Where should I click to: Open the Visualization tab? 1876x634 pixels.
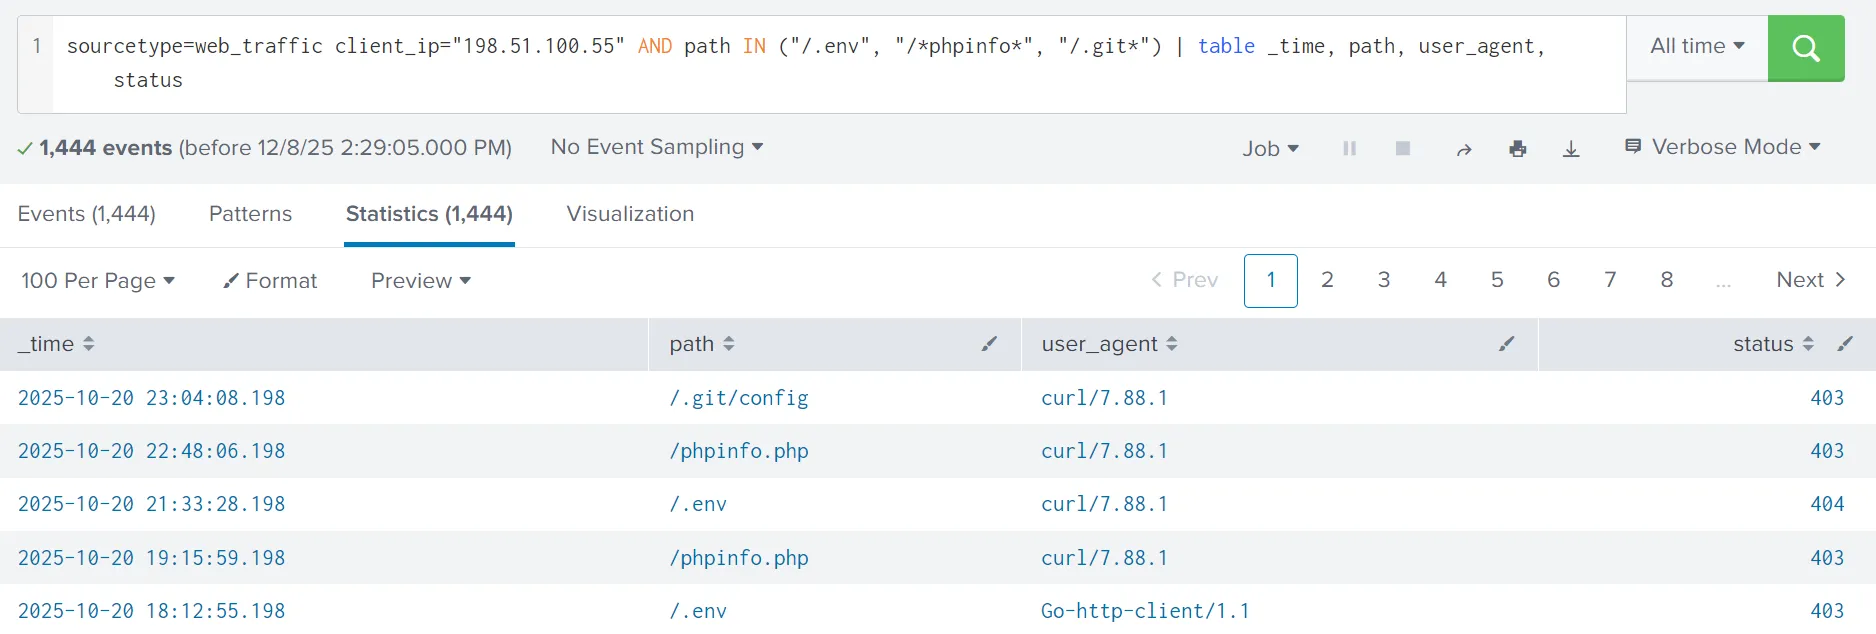[x=630, y=214]
